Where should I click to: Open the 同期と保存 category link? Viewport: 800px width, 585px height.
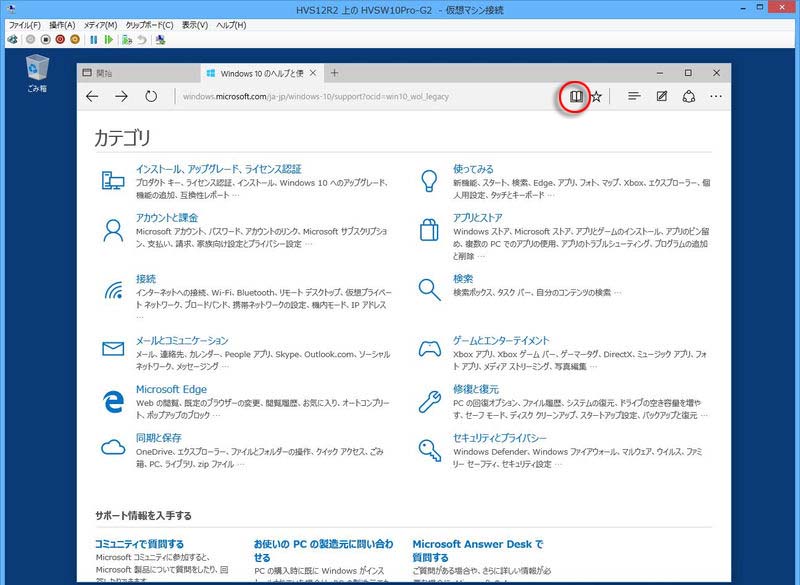coord(158,438)
